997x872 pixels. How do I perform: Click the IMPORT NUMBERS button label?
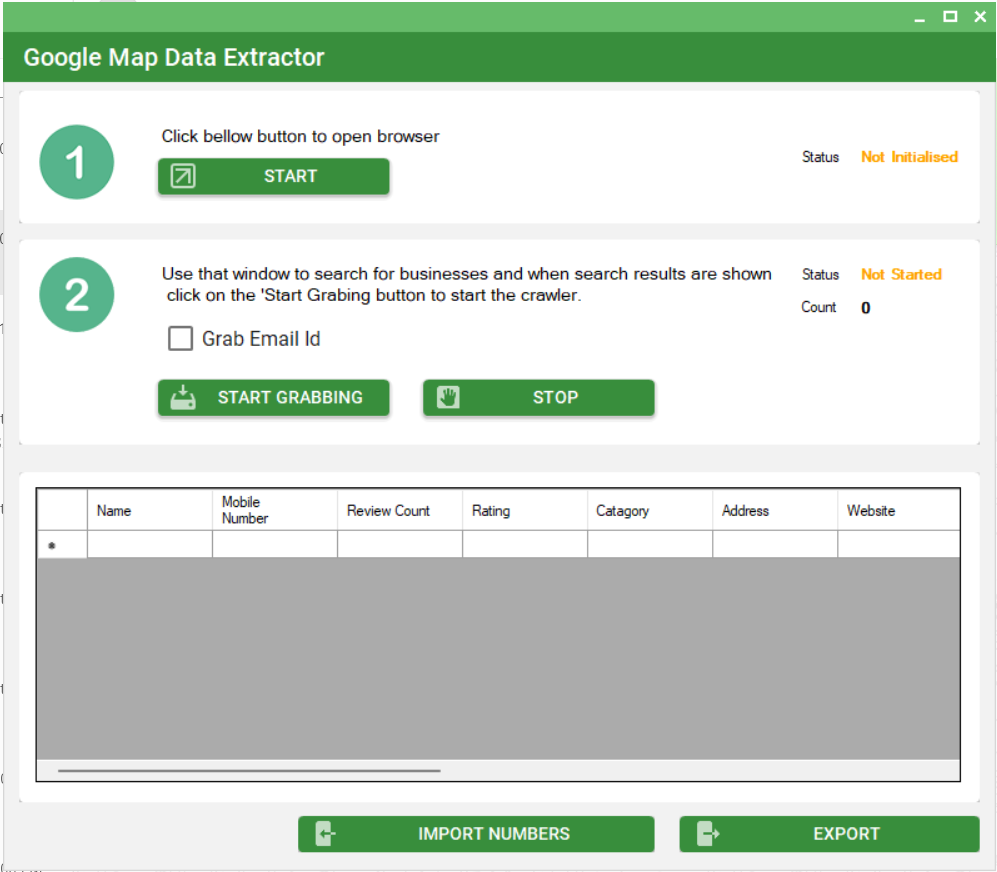pos(494,834)
